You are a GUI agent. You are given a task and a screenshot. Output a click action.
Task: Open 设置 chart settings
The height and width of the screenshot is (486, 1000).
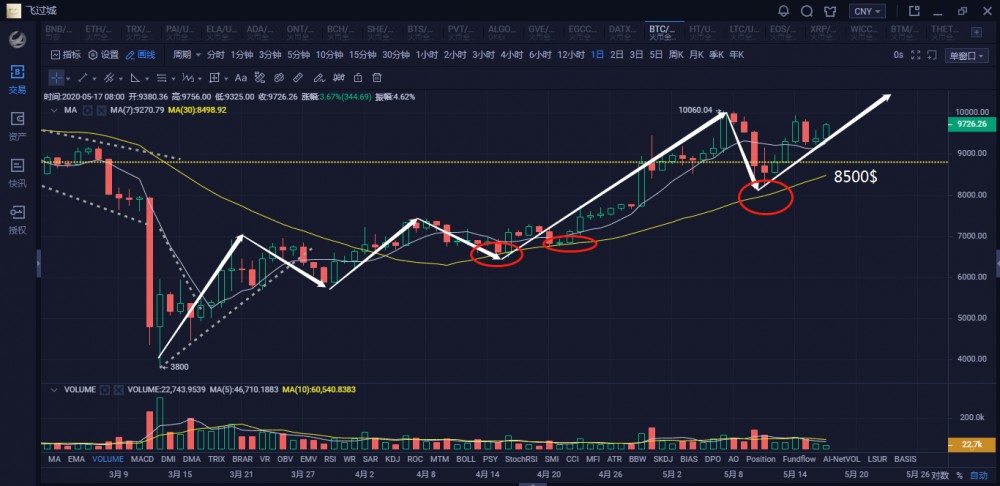coord(103,55)
